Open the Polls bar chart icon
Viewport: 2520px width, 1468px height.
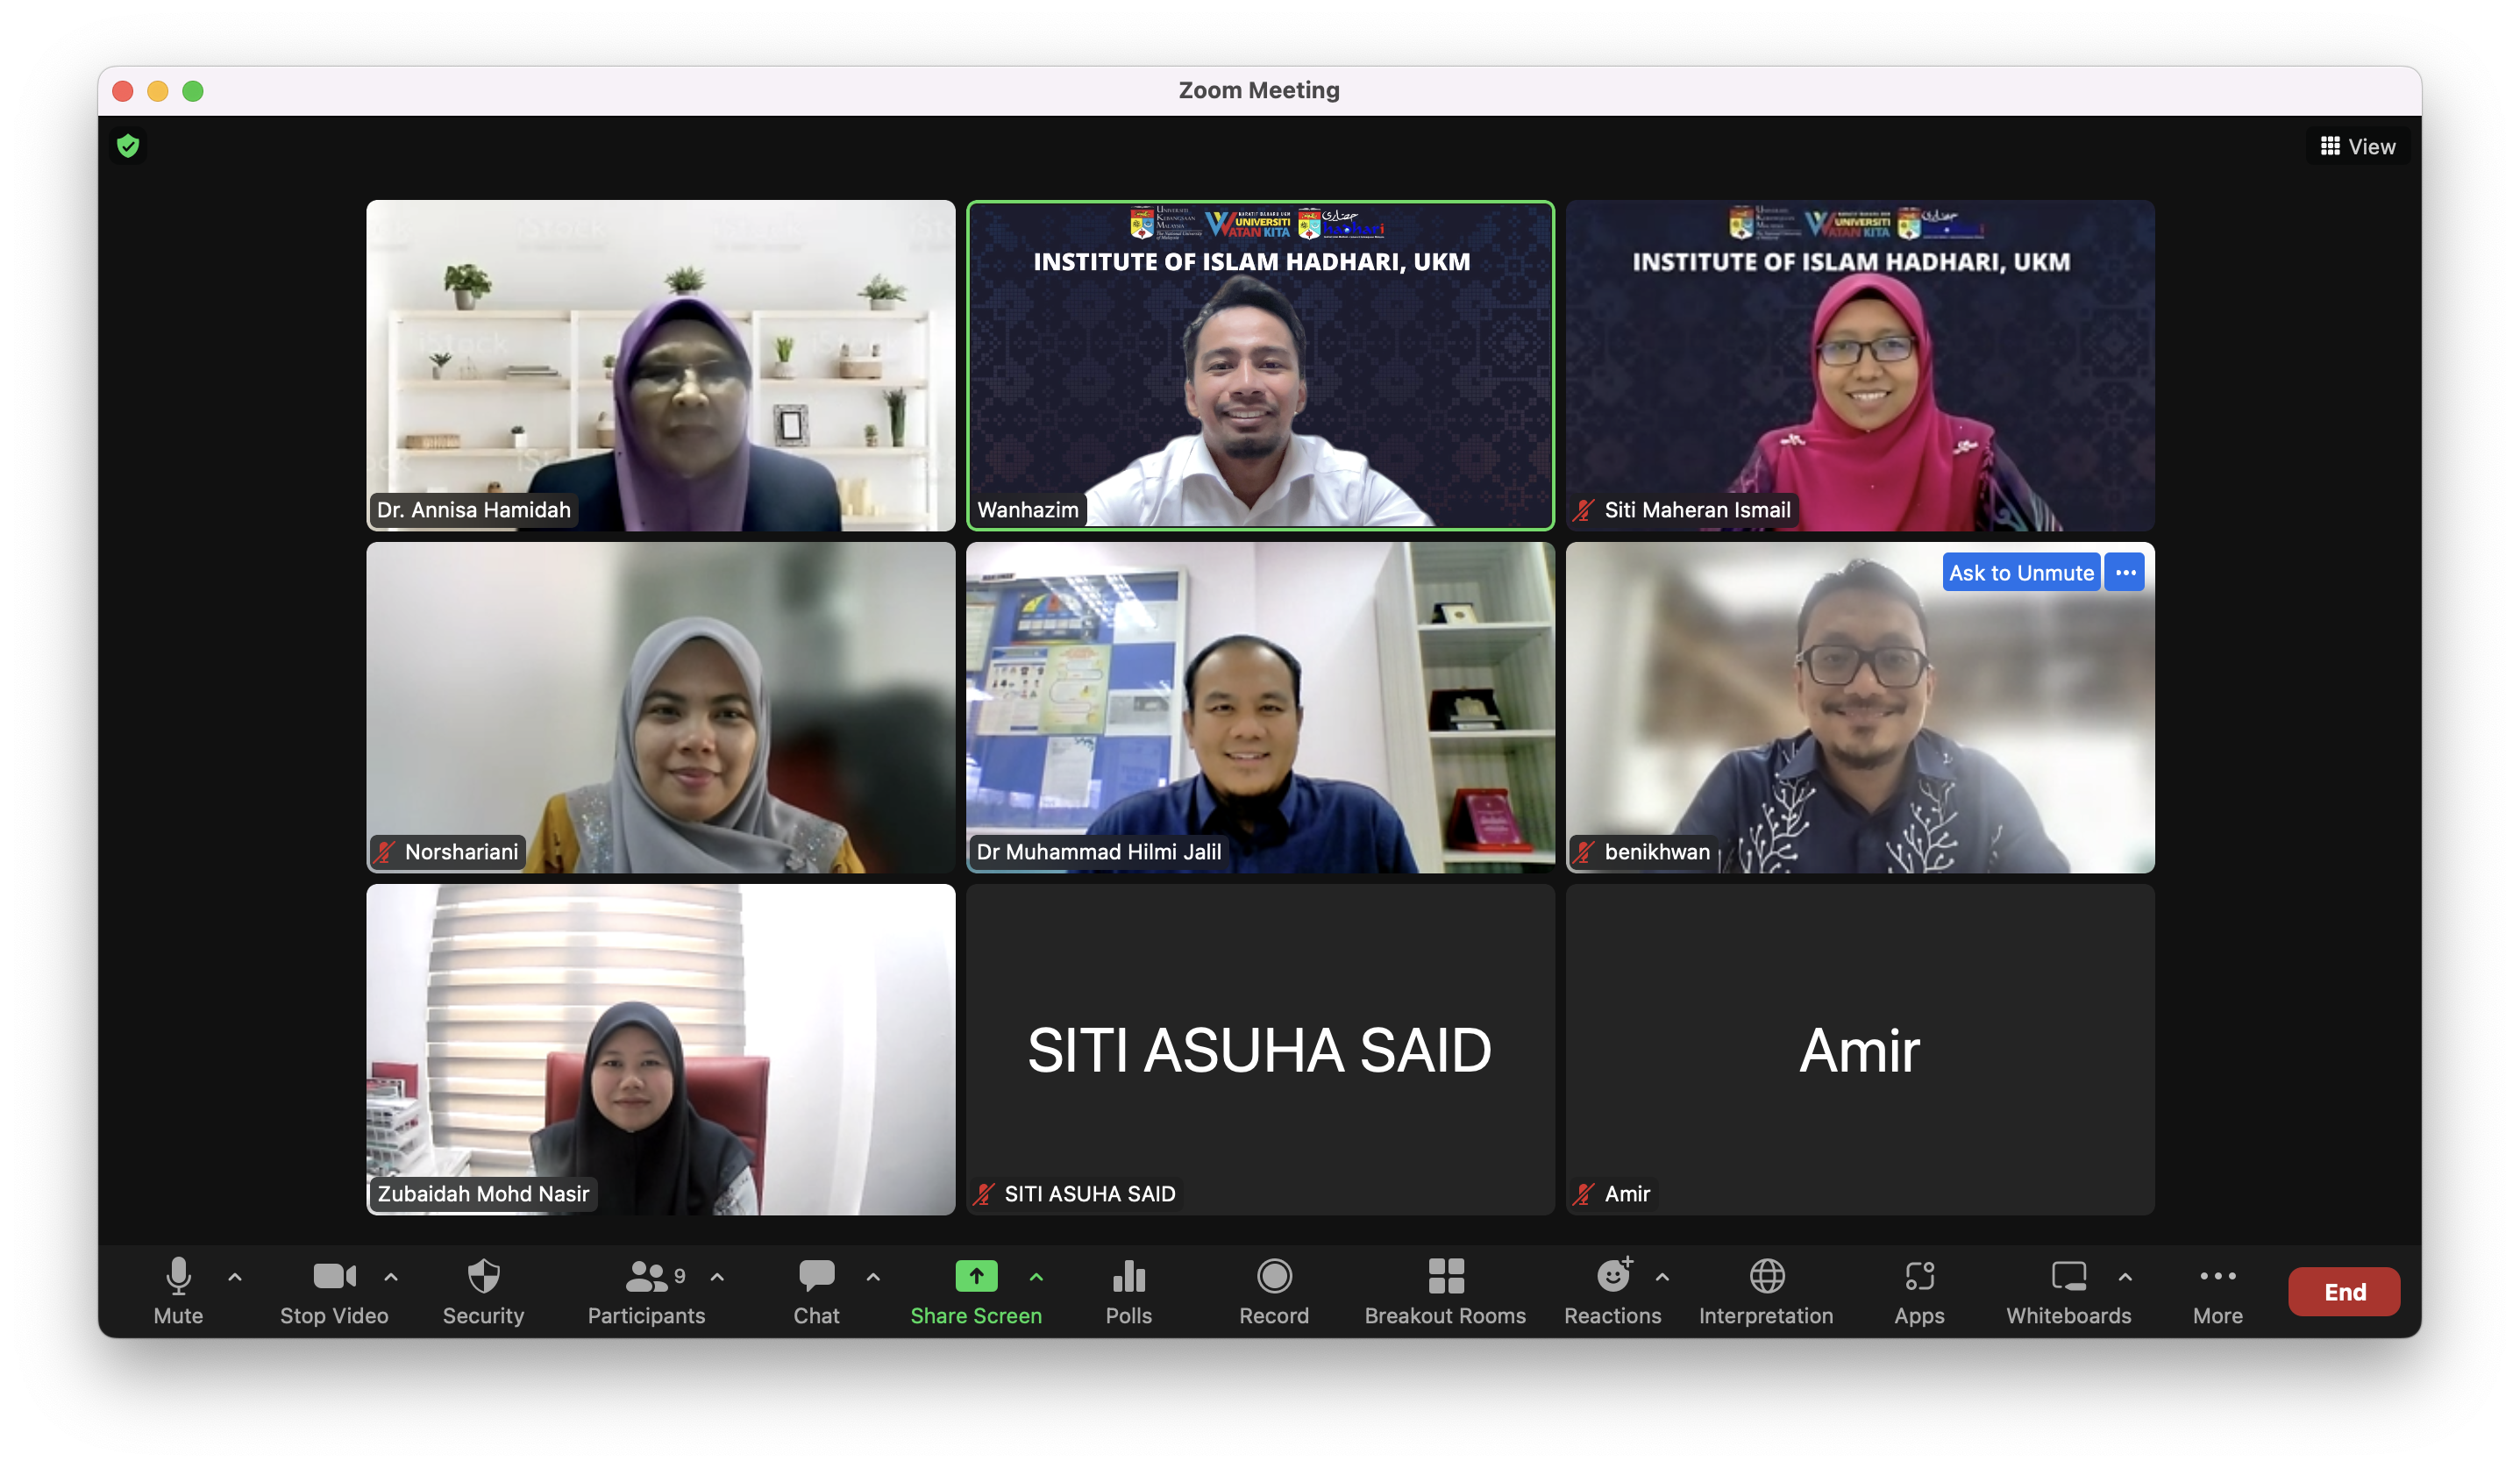[x=1128, y=1277]
